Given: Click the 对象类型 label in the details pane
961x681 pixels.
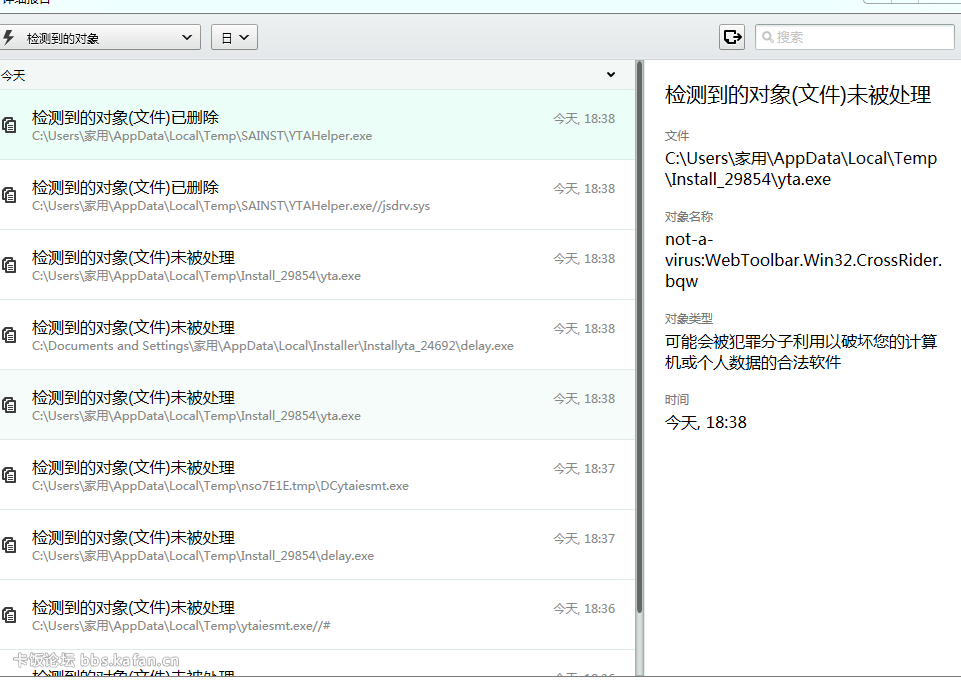Looking at the screenshot, I should (x=689, y=319).
